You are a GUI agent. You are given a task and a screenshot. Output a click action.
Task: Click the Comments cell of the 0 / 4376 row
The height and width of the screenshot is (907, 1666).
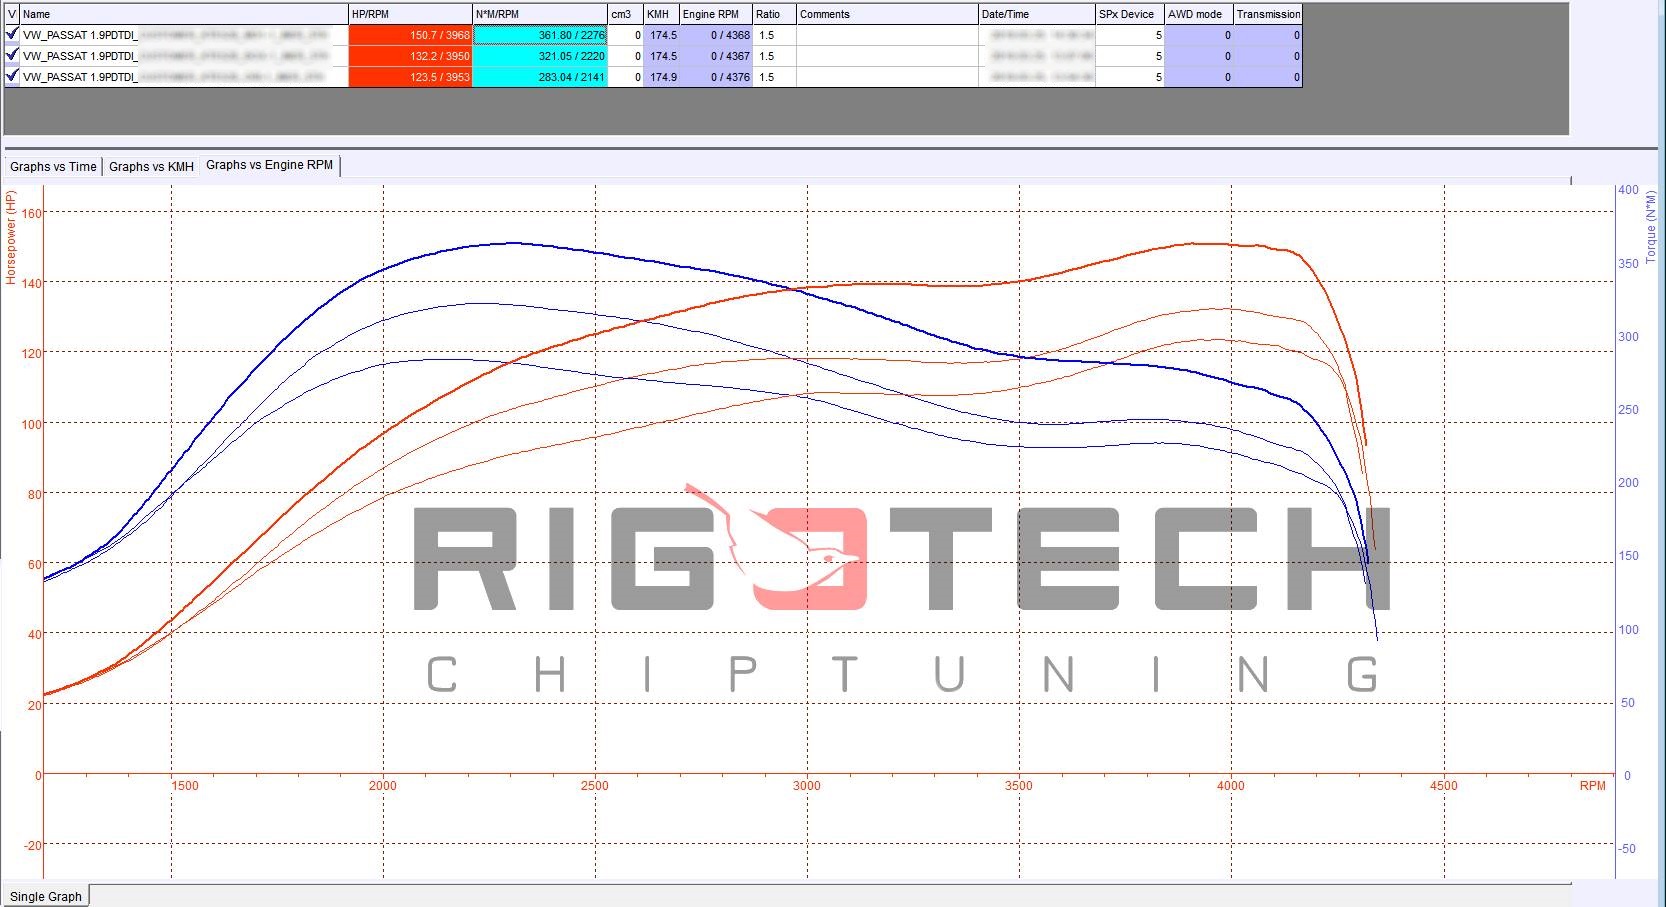[x=887, y=77]
